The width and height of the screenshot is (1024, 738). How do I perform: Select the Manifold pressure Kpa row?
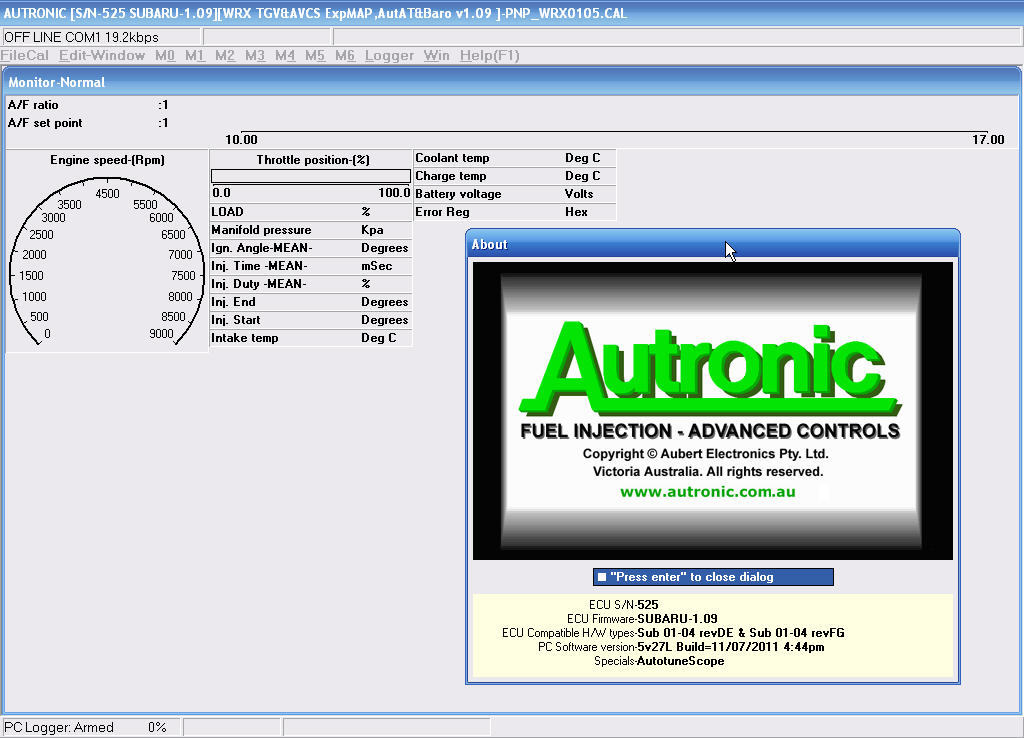(x=311, y=230)
